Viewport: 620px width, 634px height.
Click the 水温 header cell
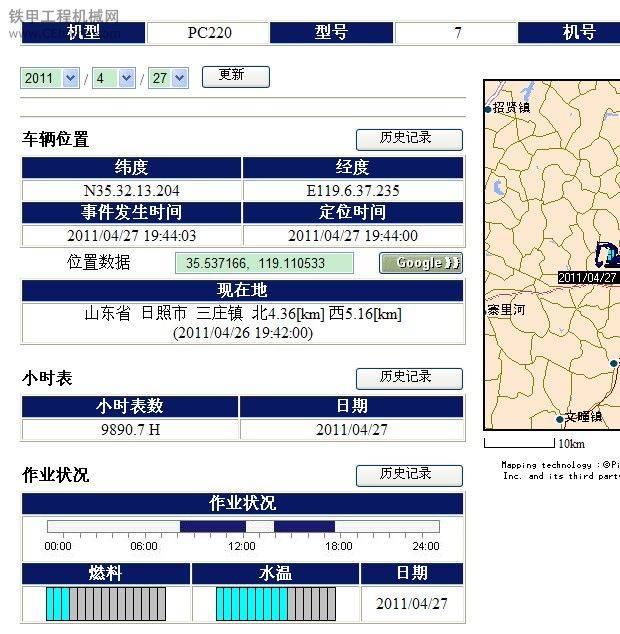(276, 573)
